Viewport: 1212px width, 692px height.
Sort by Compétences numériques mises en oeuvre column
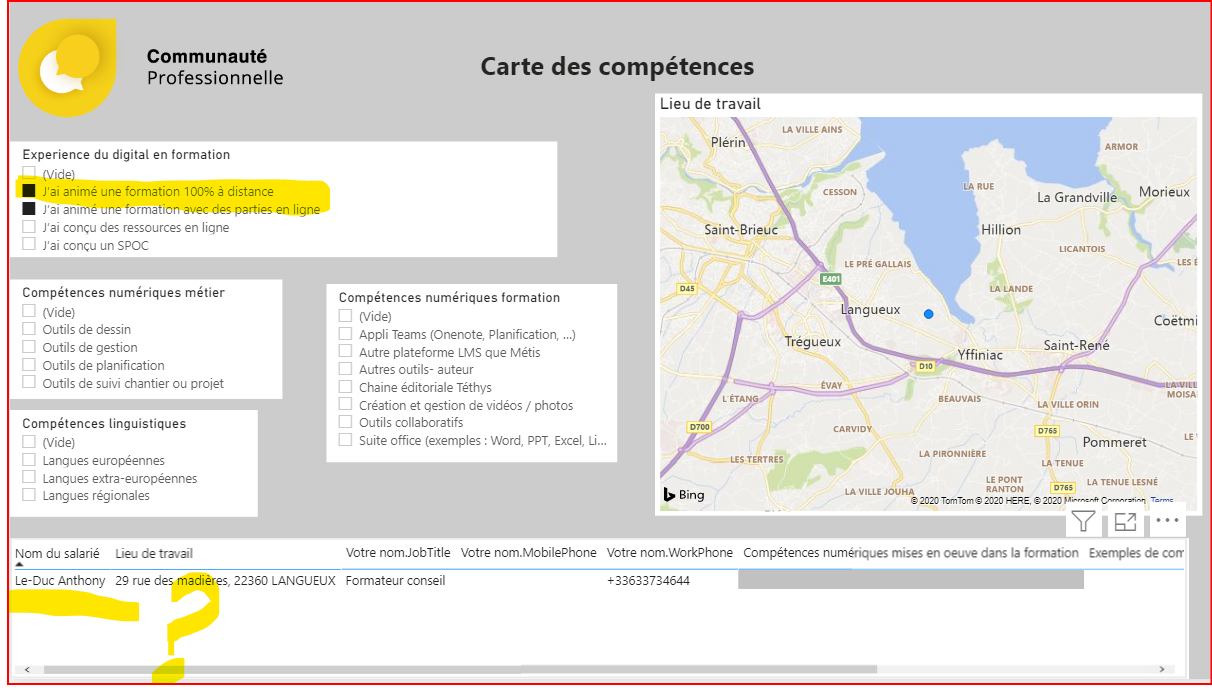point(911,553)
